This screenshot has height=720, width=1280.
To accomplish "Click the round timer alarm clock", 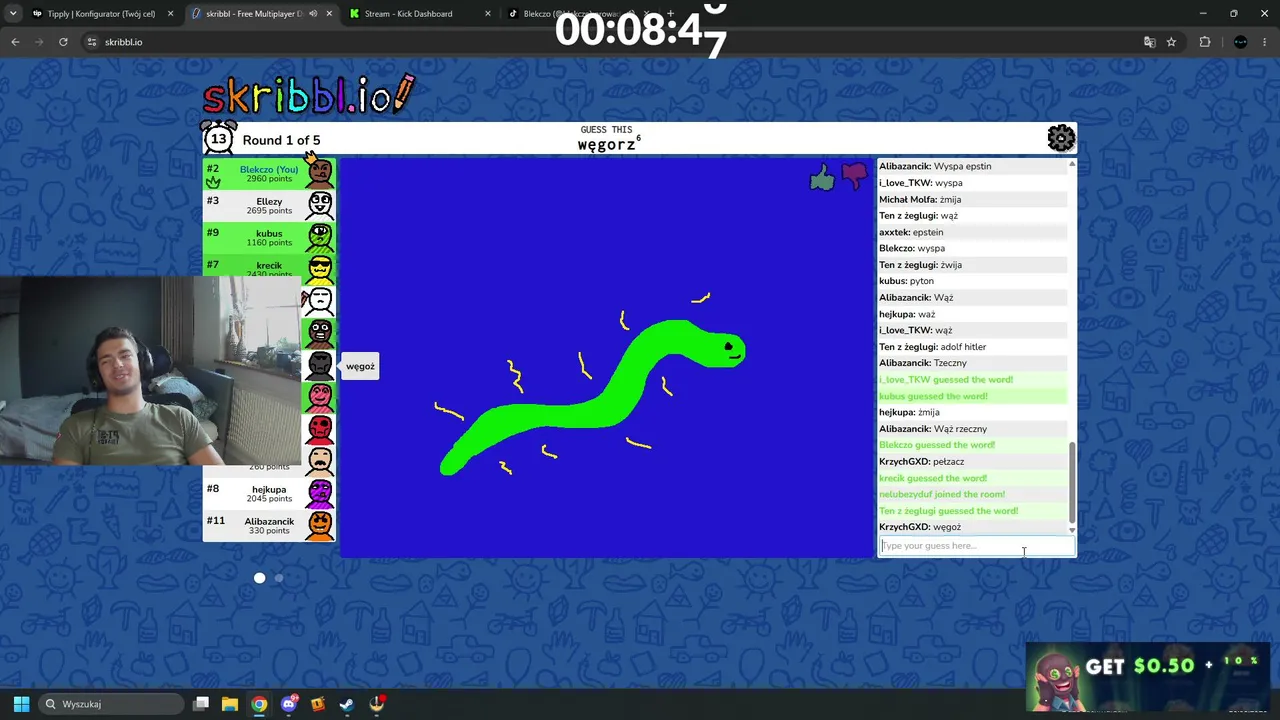I will 218,138.
